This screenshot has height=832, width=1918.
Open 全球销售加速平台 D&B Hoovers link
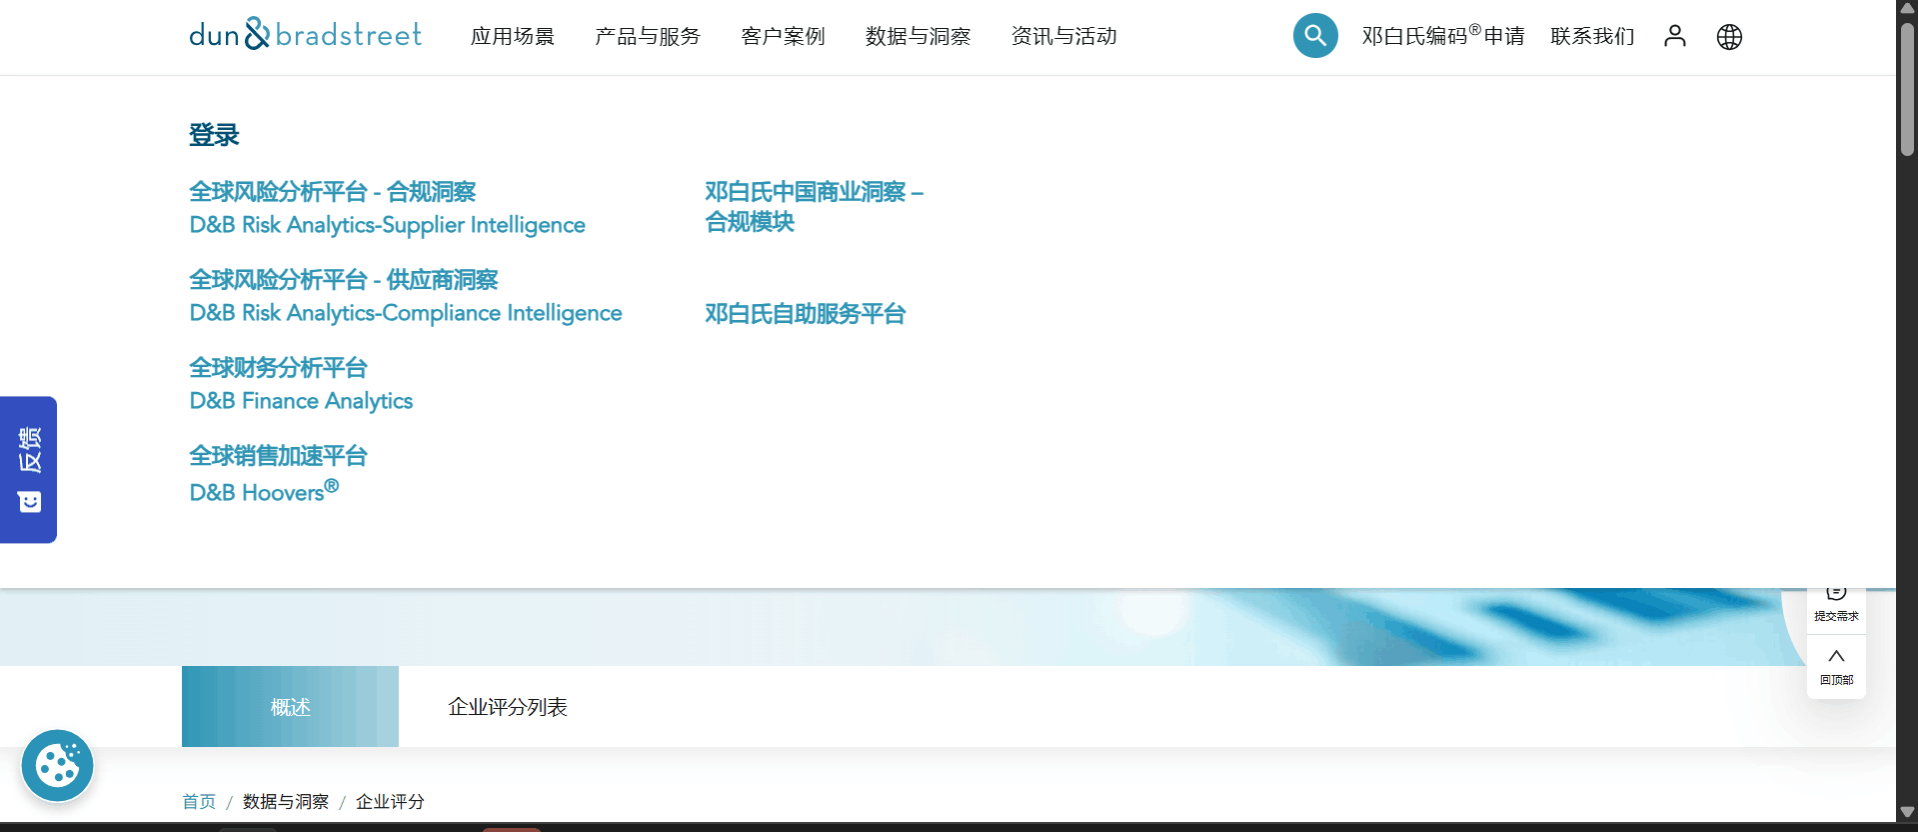coord(278,473)
